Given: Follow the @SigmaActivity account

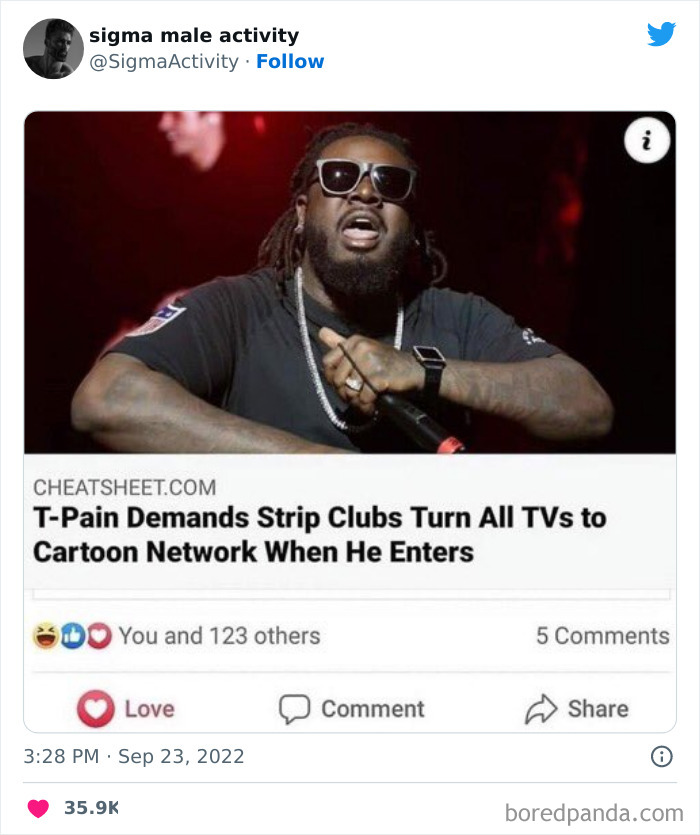Looking at the screenshot, I should [x=290, y=61].
